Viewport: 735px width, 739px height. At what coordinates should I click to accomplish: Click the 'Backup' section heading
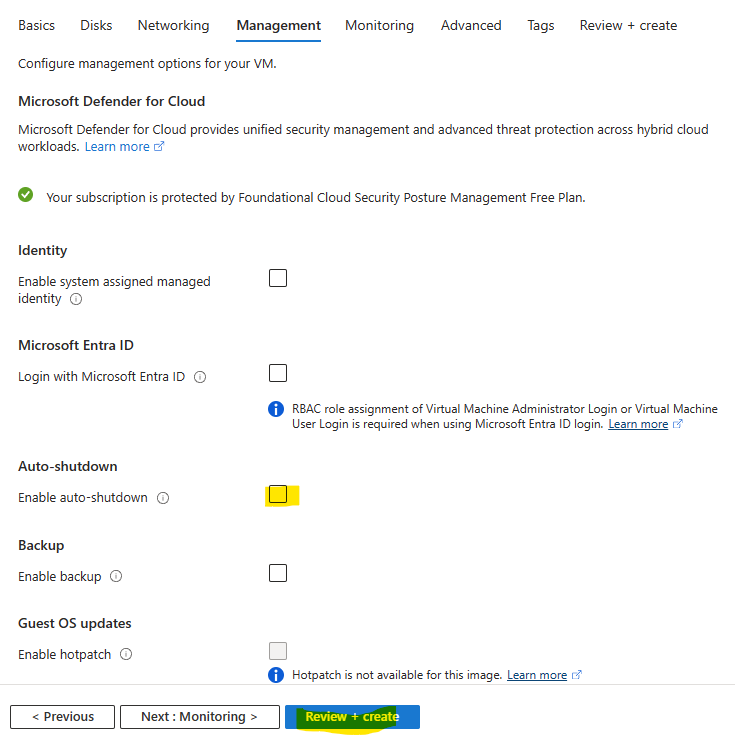tap(41, 545)
